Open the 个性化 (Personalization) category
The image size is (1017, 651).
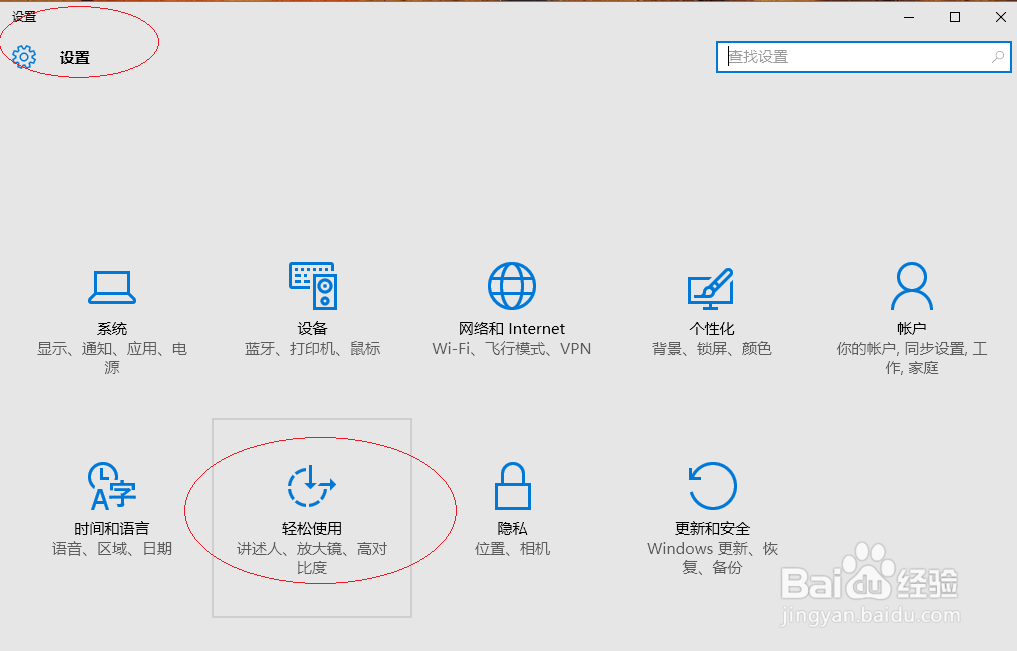pyautogui.click(x=711, y=310)
